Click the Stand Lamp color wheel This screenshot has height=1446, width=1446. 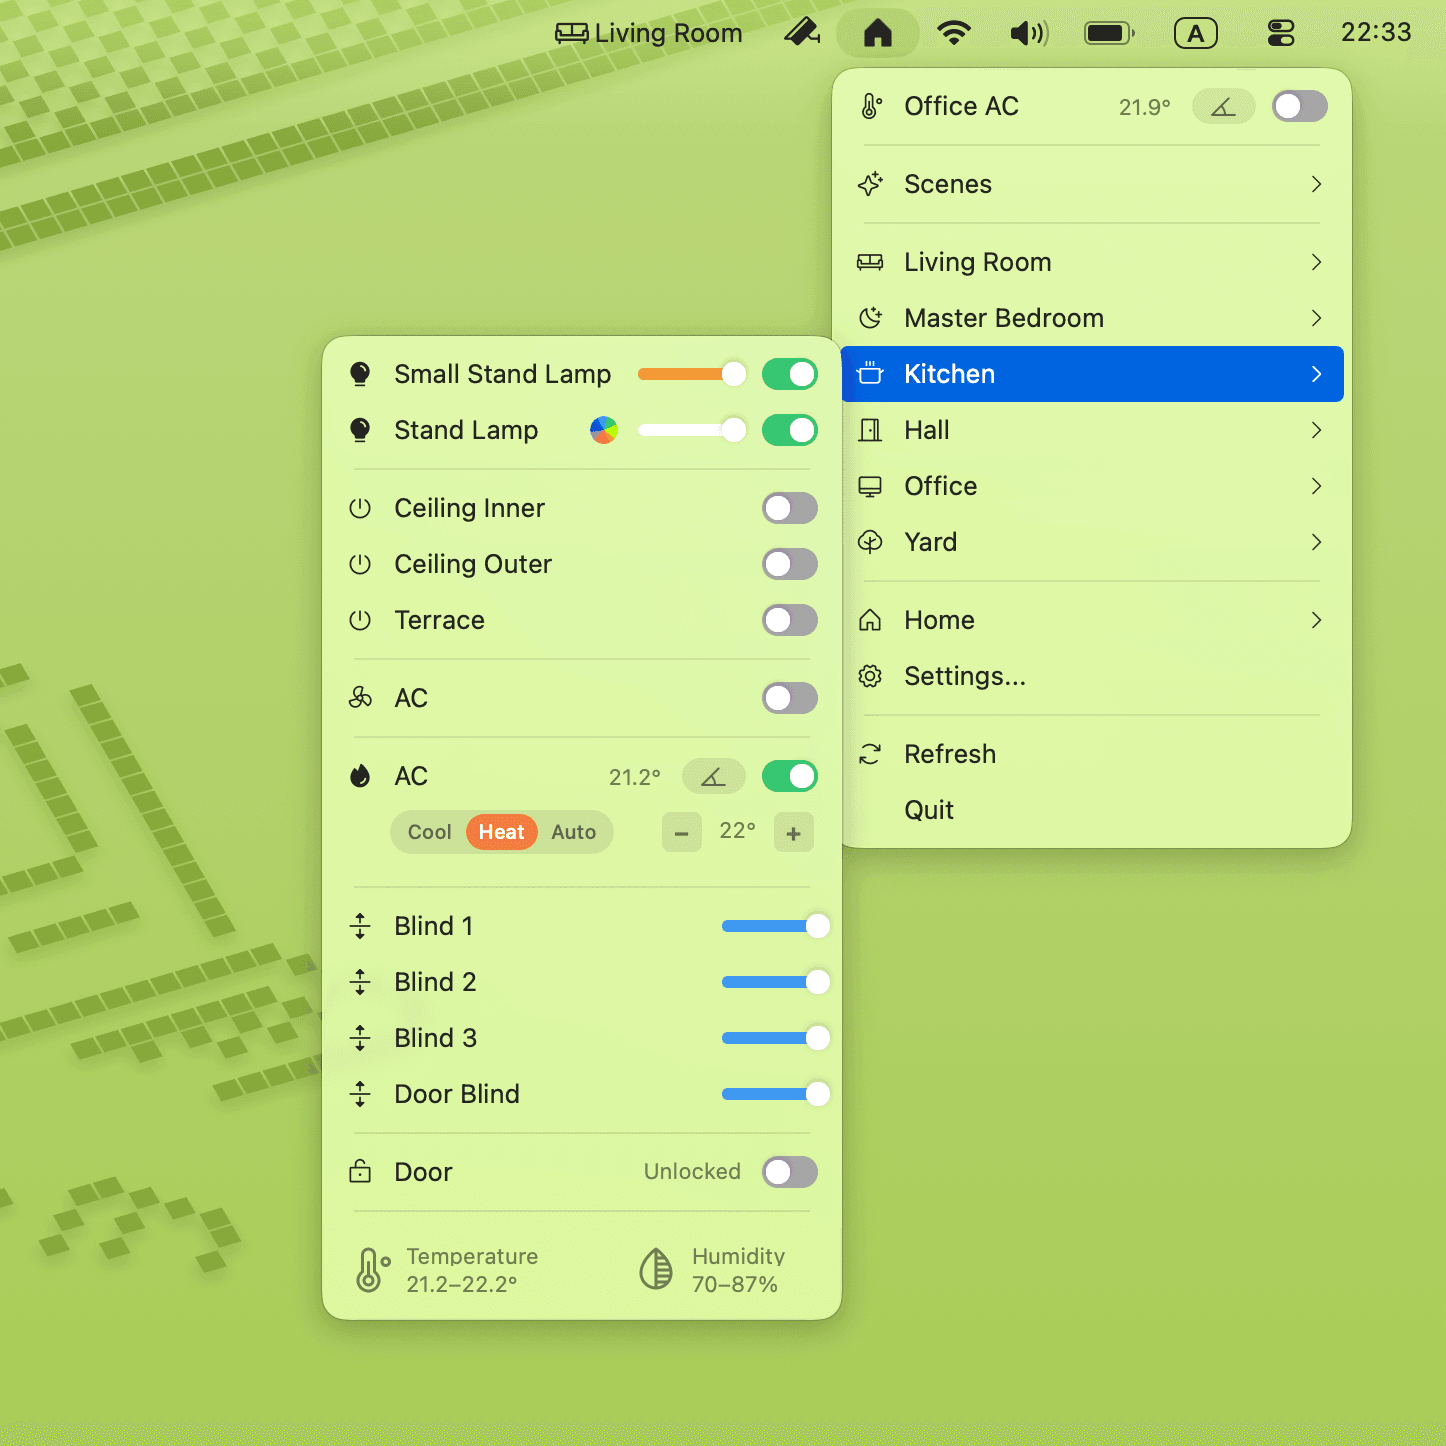coord(604,430)
